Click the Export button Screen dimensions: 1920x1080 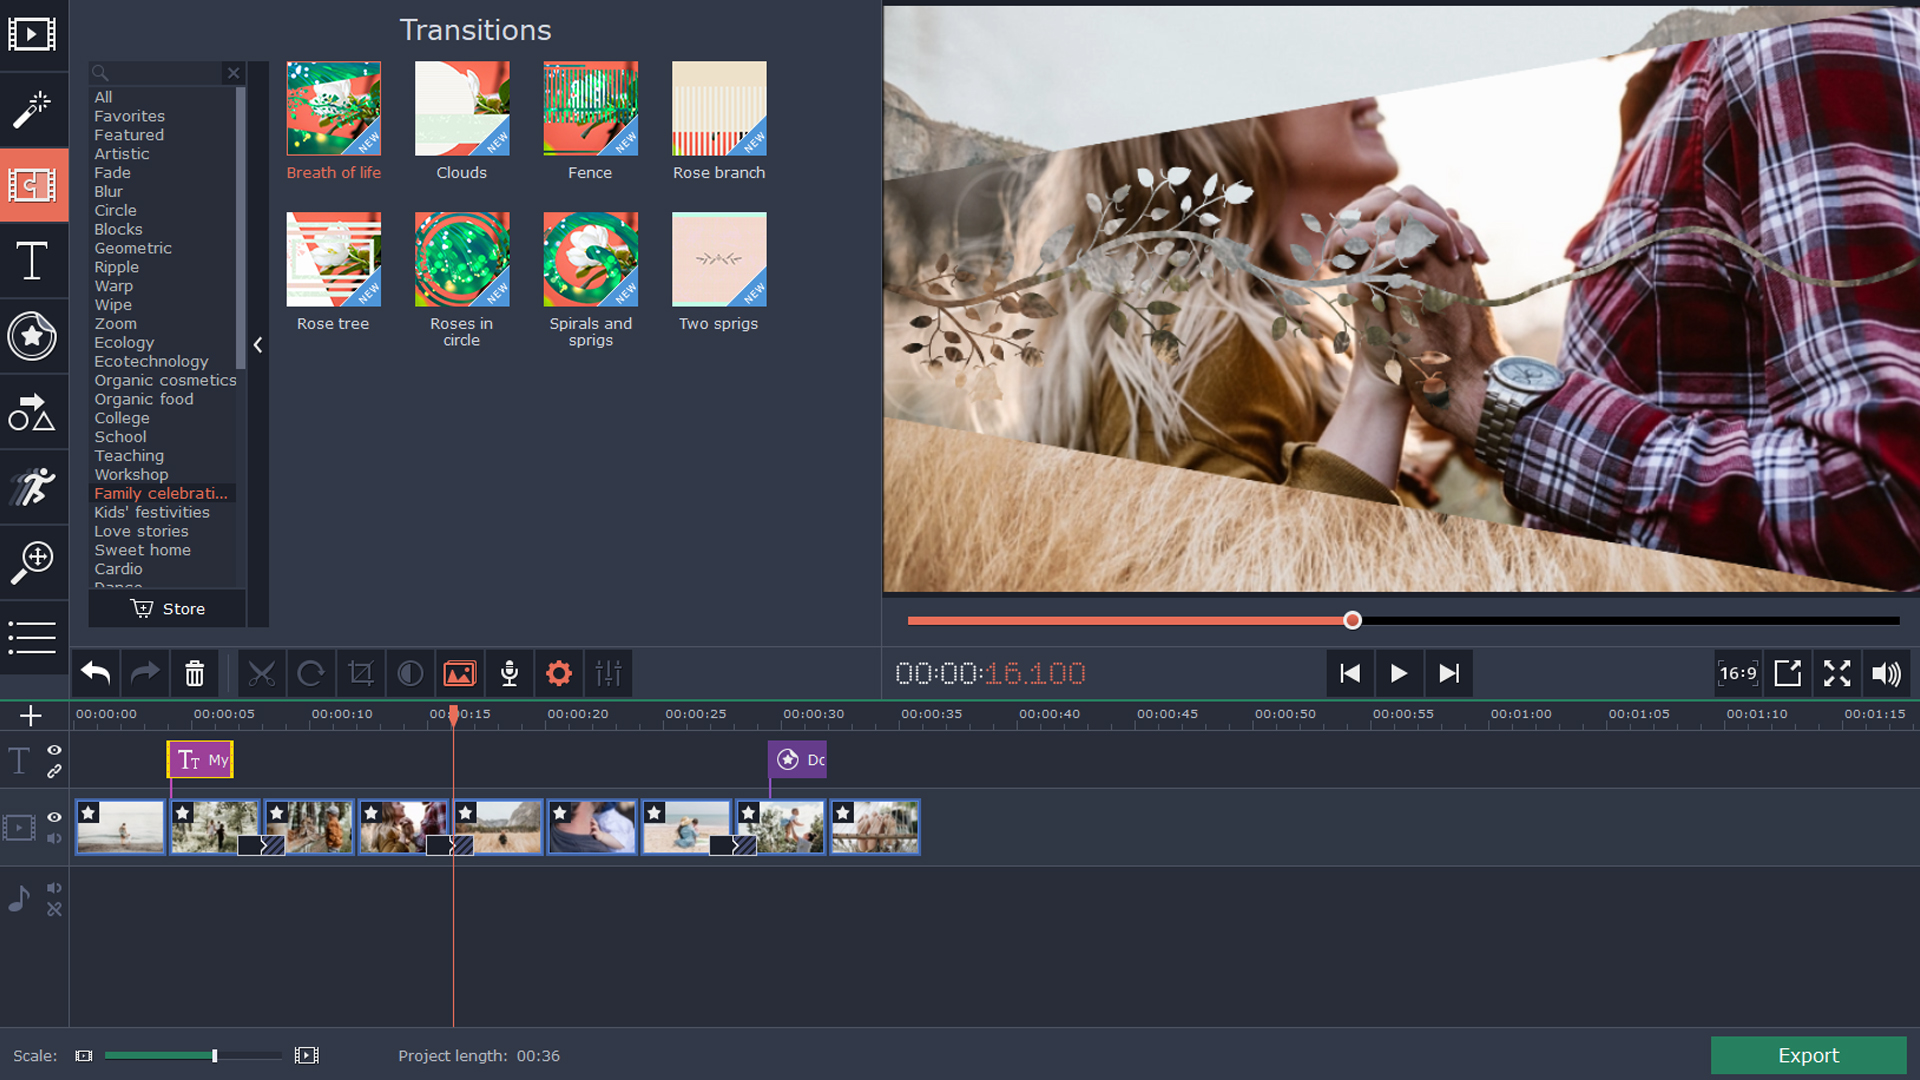(x=1808, y=1055)
